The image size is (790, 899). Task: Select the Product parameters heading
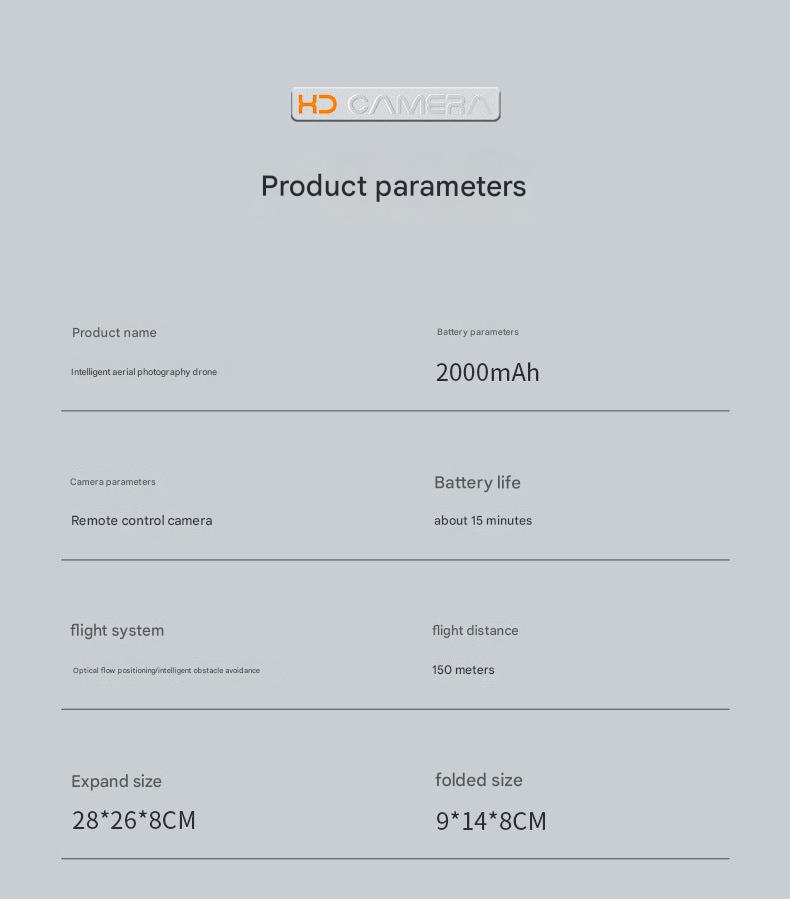click(x=393, y=186)
